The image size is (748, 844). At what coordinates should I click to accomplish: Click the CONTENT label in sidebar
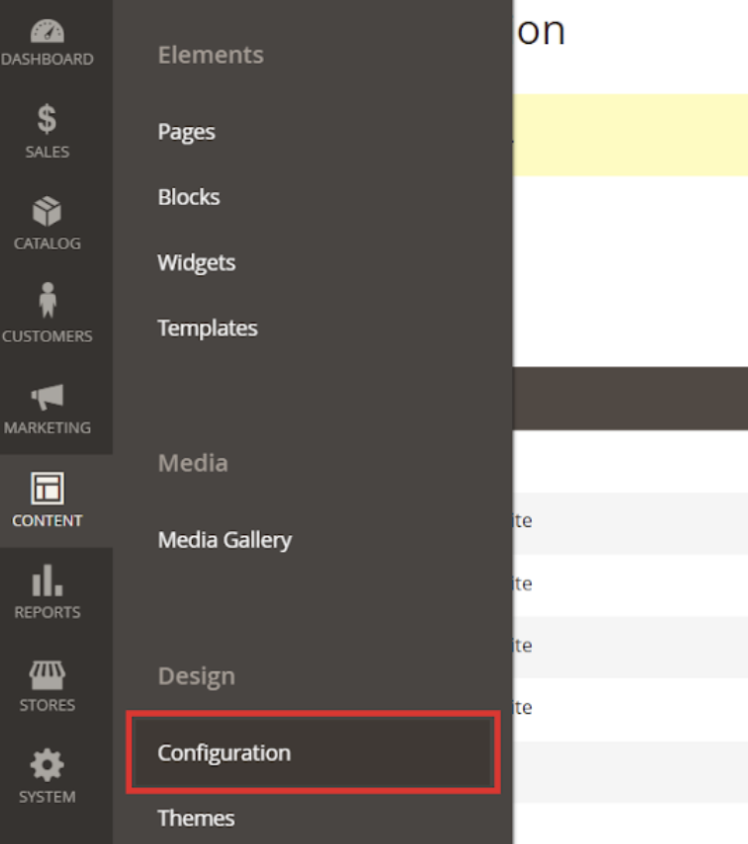pos(47,521)
